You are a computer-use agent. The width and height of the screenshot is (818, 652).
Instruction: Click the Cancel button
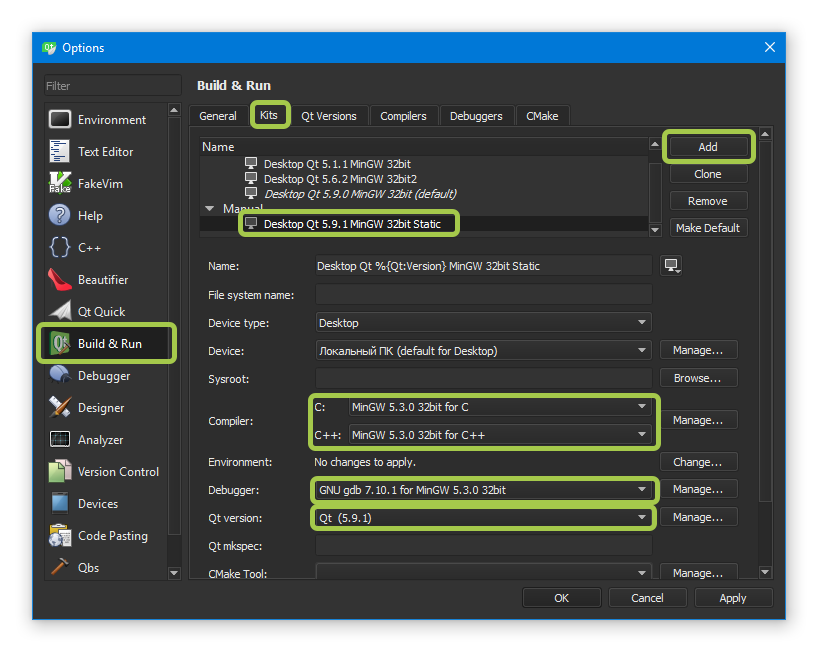(647, 598)
